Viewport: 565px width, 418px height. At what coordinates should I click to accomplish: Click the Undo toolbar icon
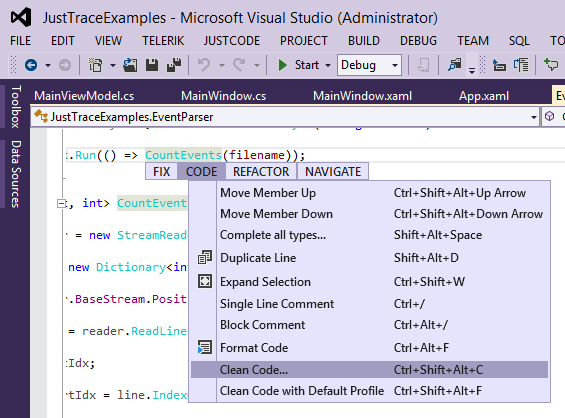pos(204,65)
